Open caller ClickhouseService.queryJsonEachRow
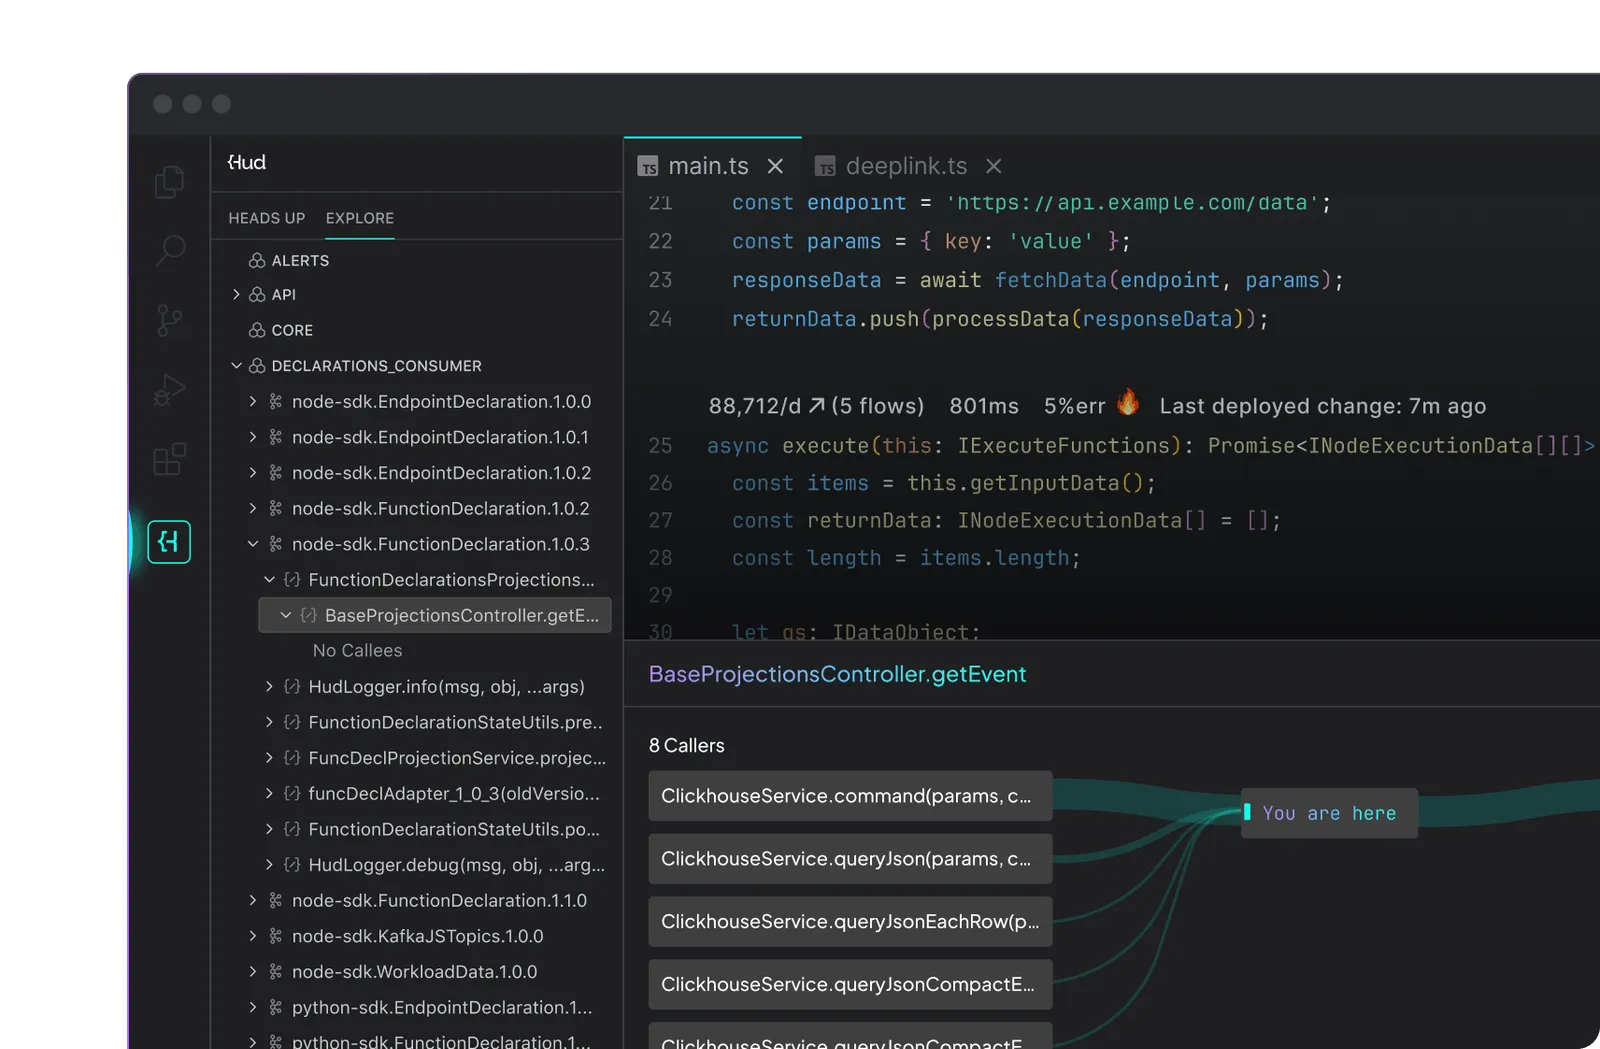The height and width of the screenshot is (1049, 1600). (x=849, y=922)
